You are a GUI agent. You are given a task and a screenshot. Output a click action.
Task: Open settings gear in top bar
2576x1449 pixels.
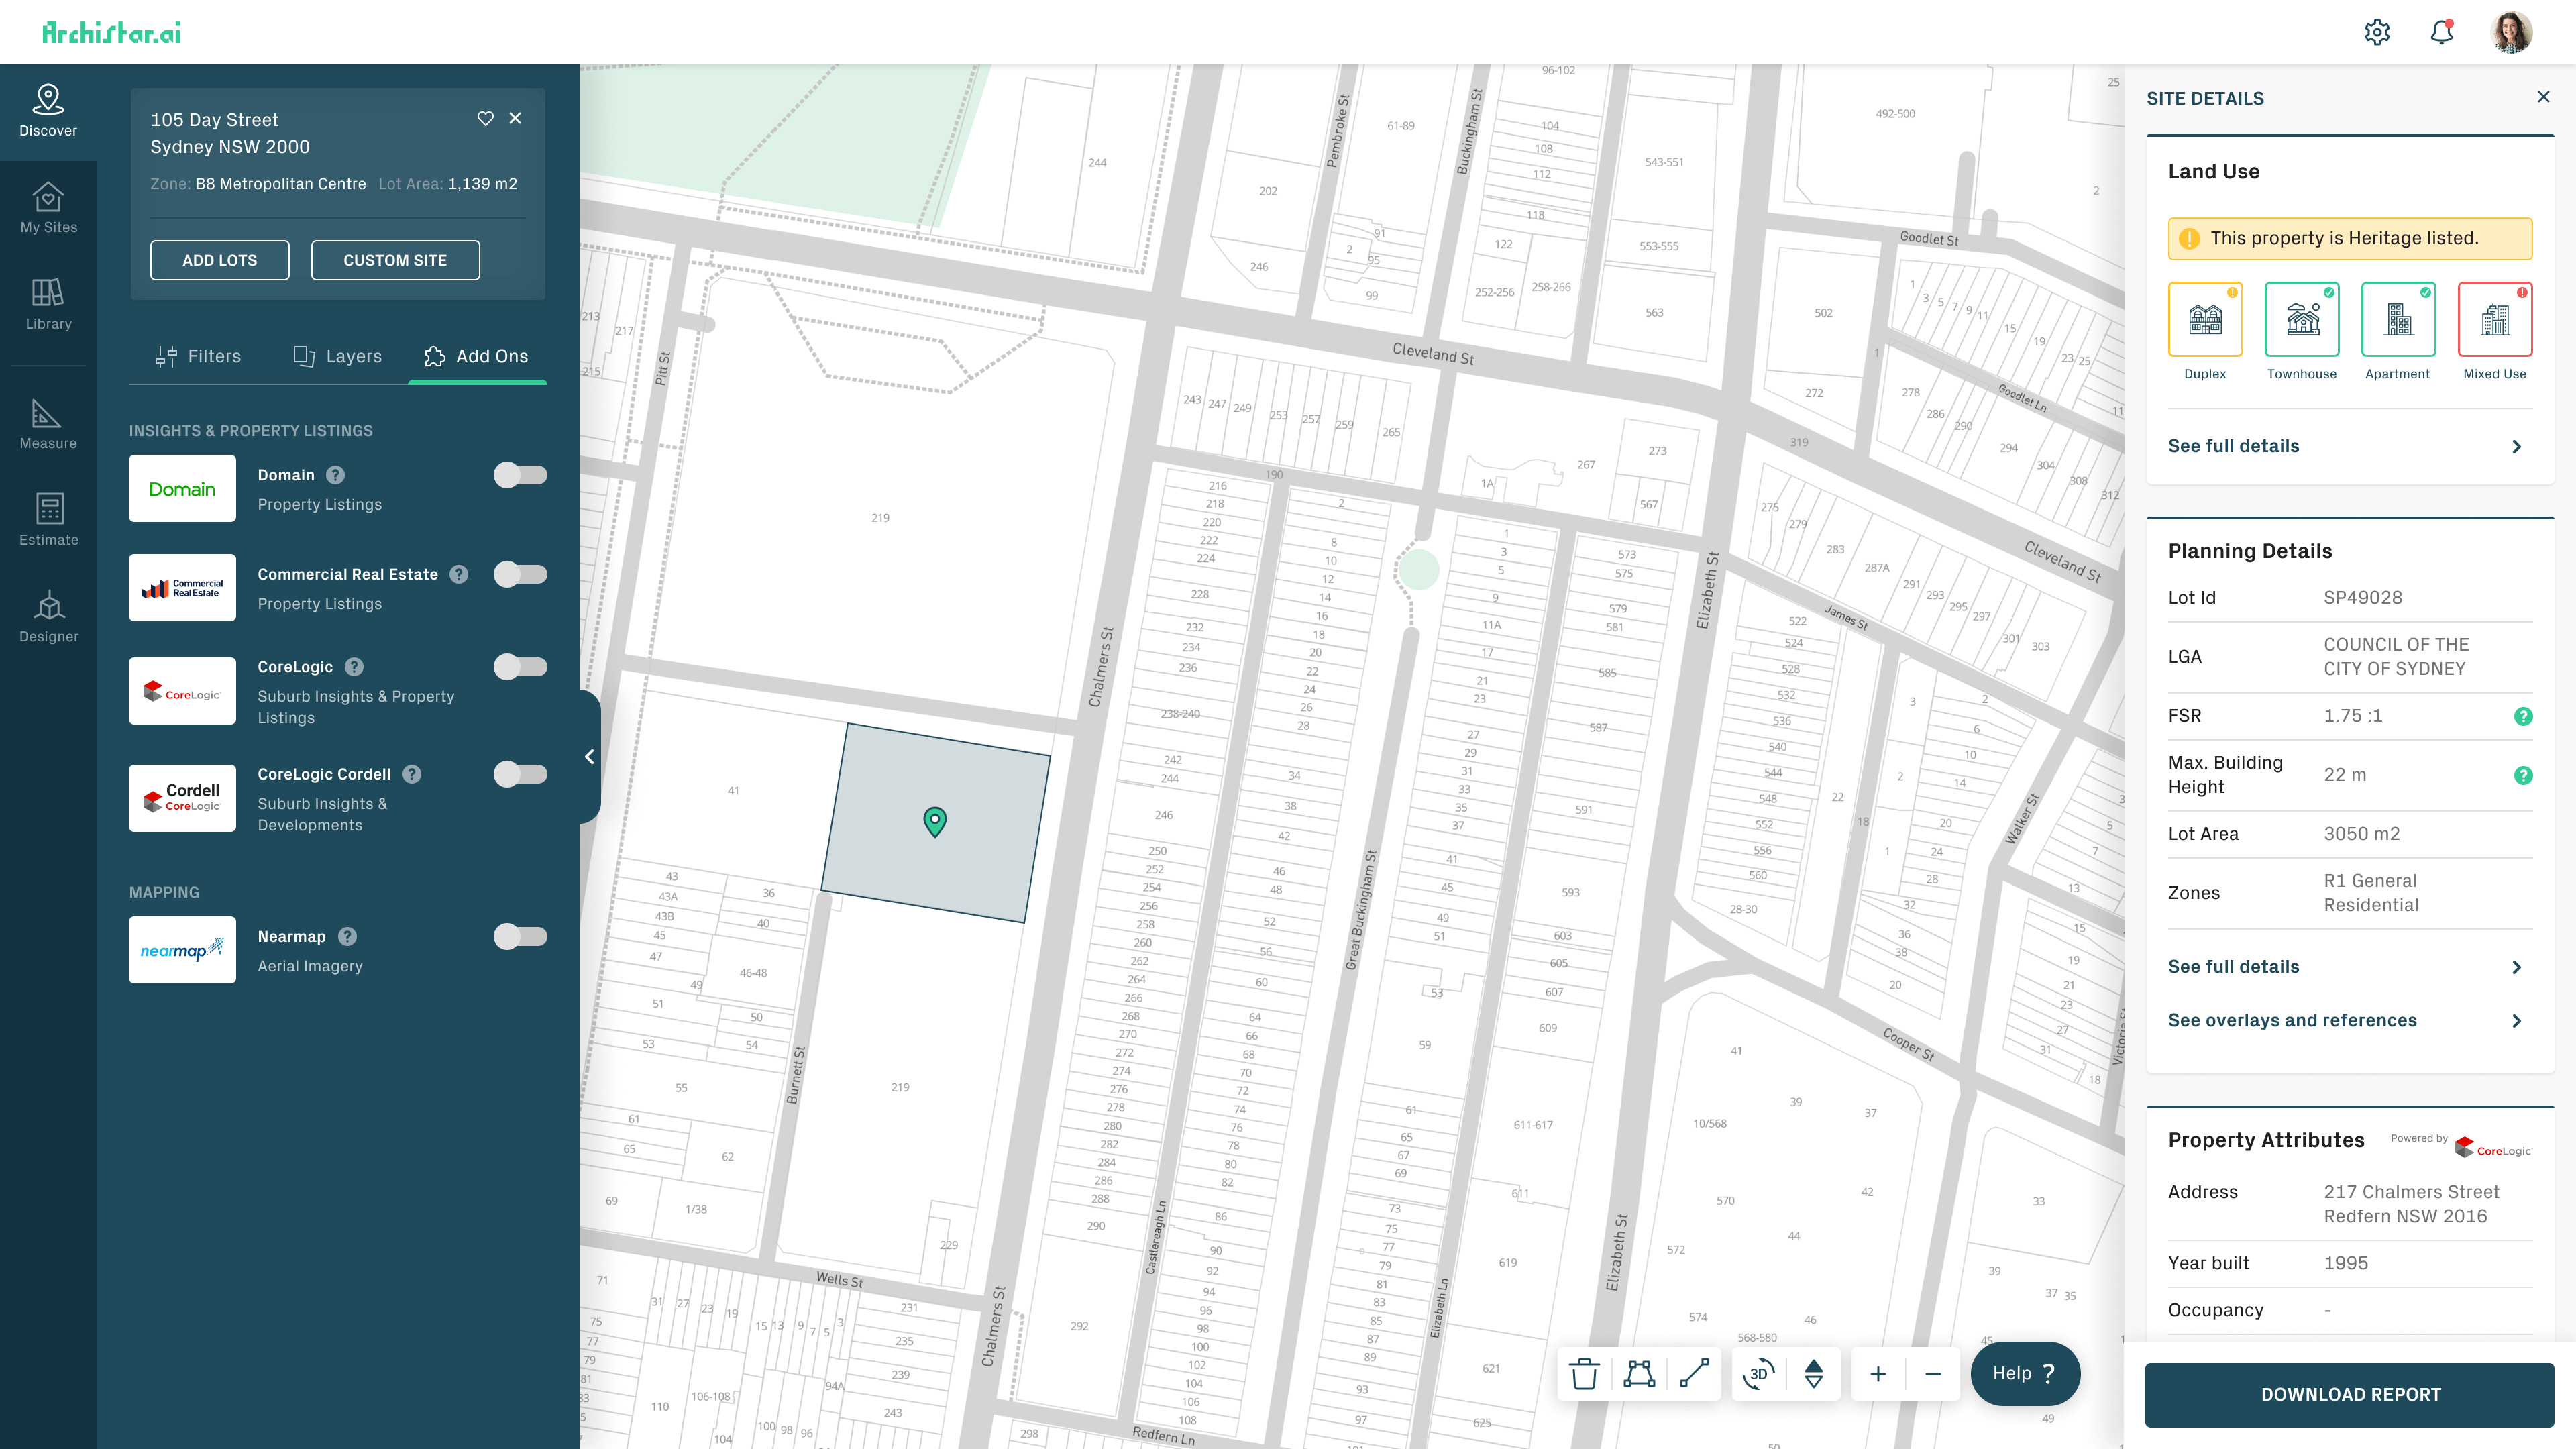2377,32
